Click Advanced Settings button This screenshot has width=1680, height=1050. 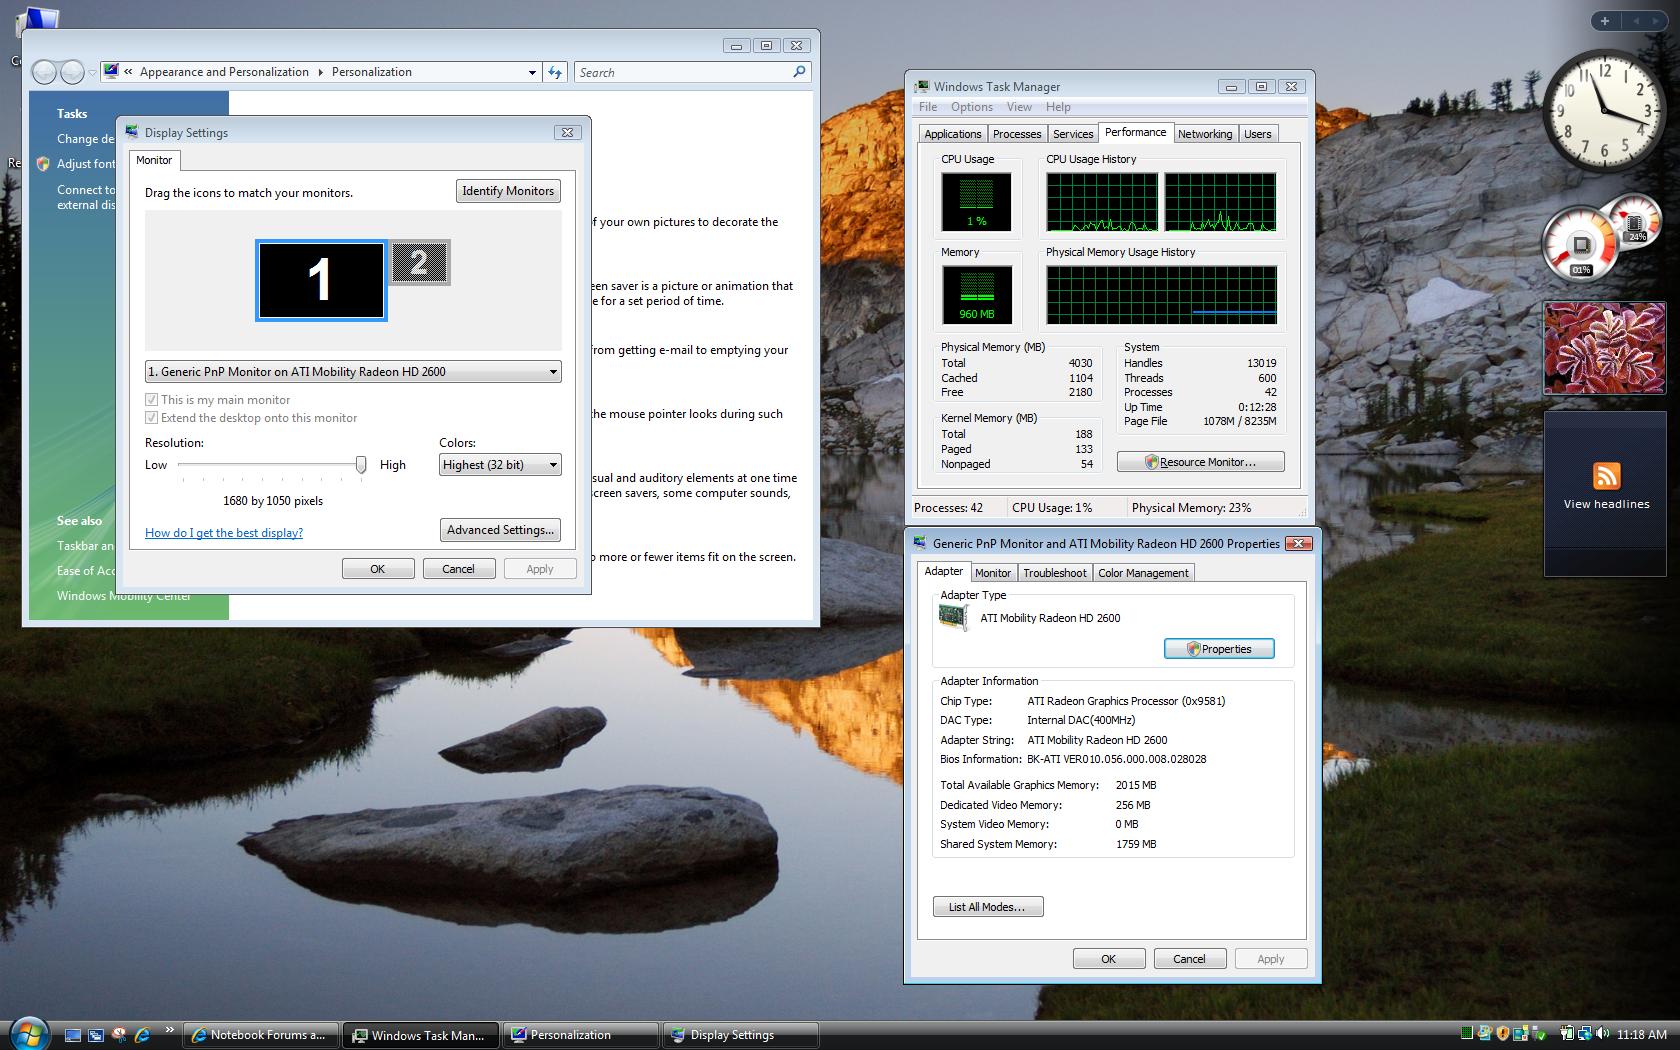tap(500, 530)
